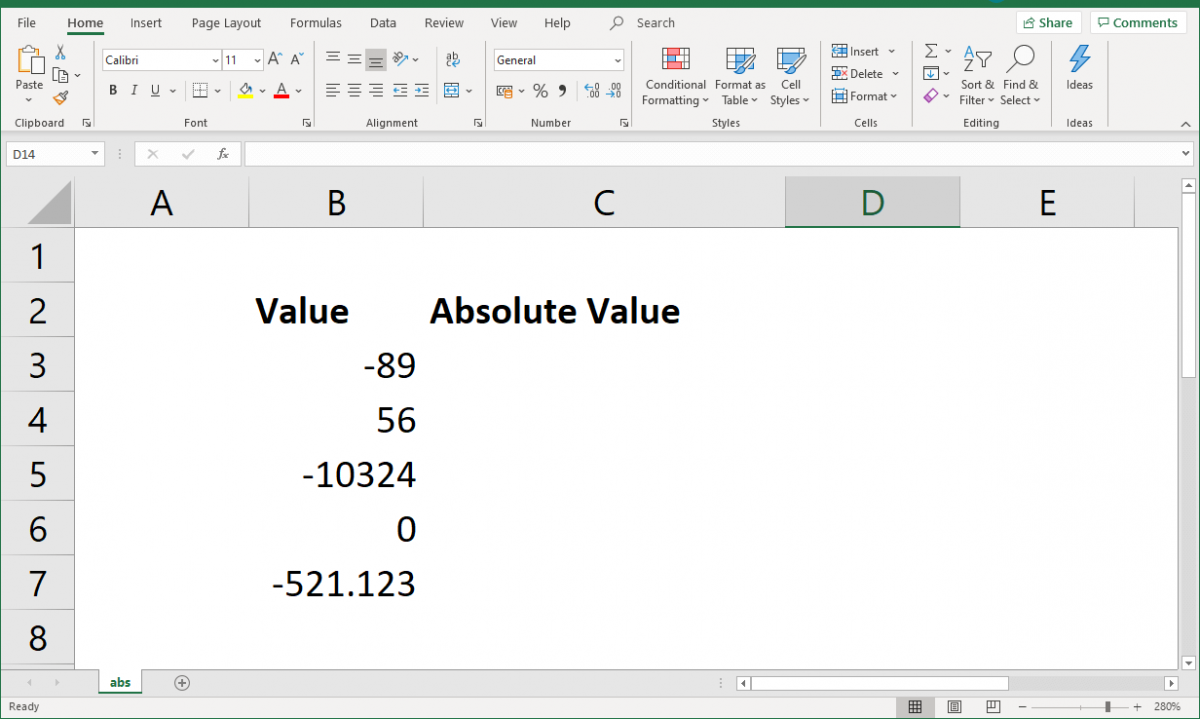Image resolution: width=1200 pixels, height=719 pixels.
Task: Open the Format cells menu
Action: 865,96
